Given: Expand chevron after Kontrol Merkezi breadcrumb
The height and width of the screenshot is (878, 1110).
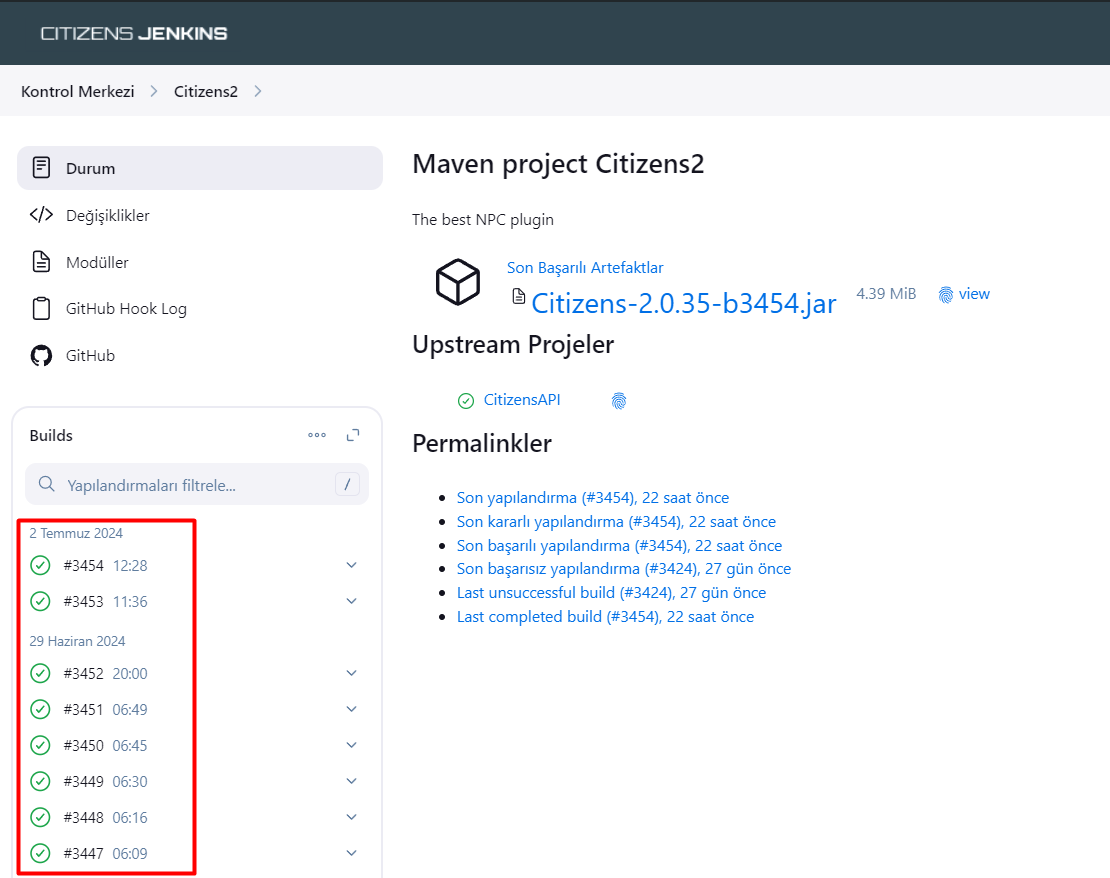Looking at the screenshot, I should 154,91.
